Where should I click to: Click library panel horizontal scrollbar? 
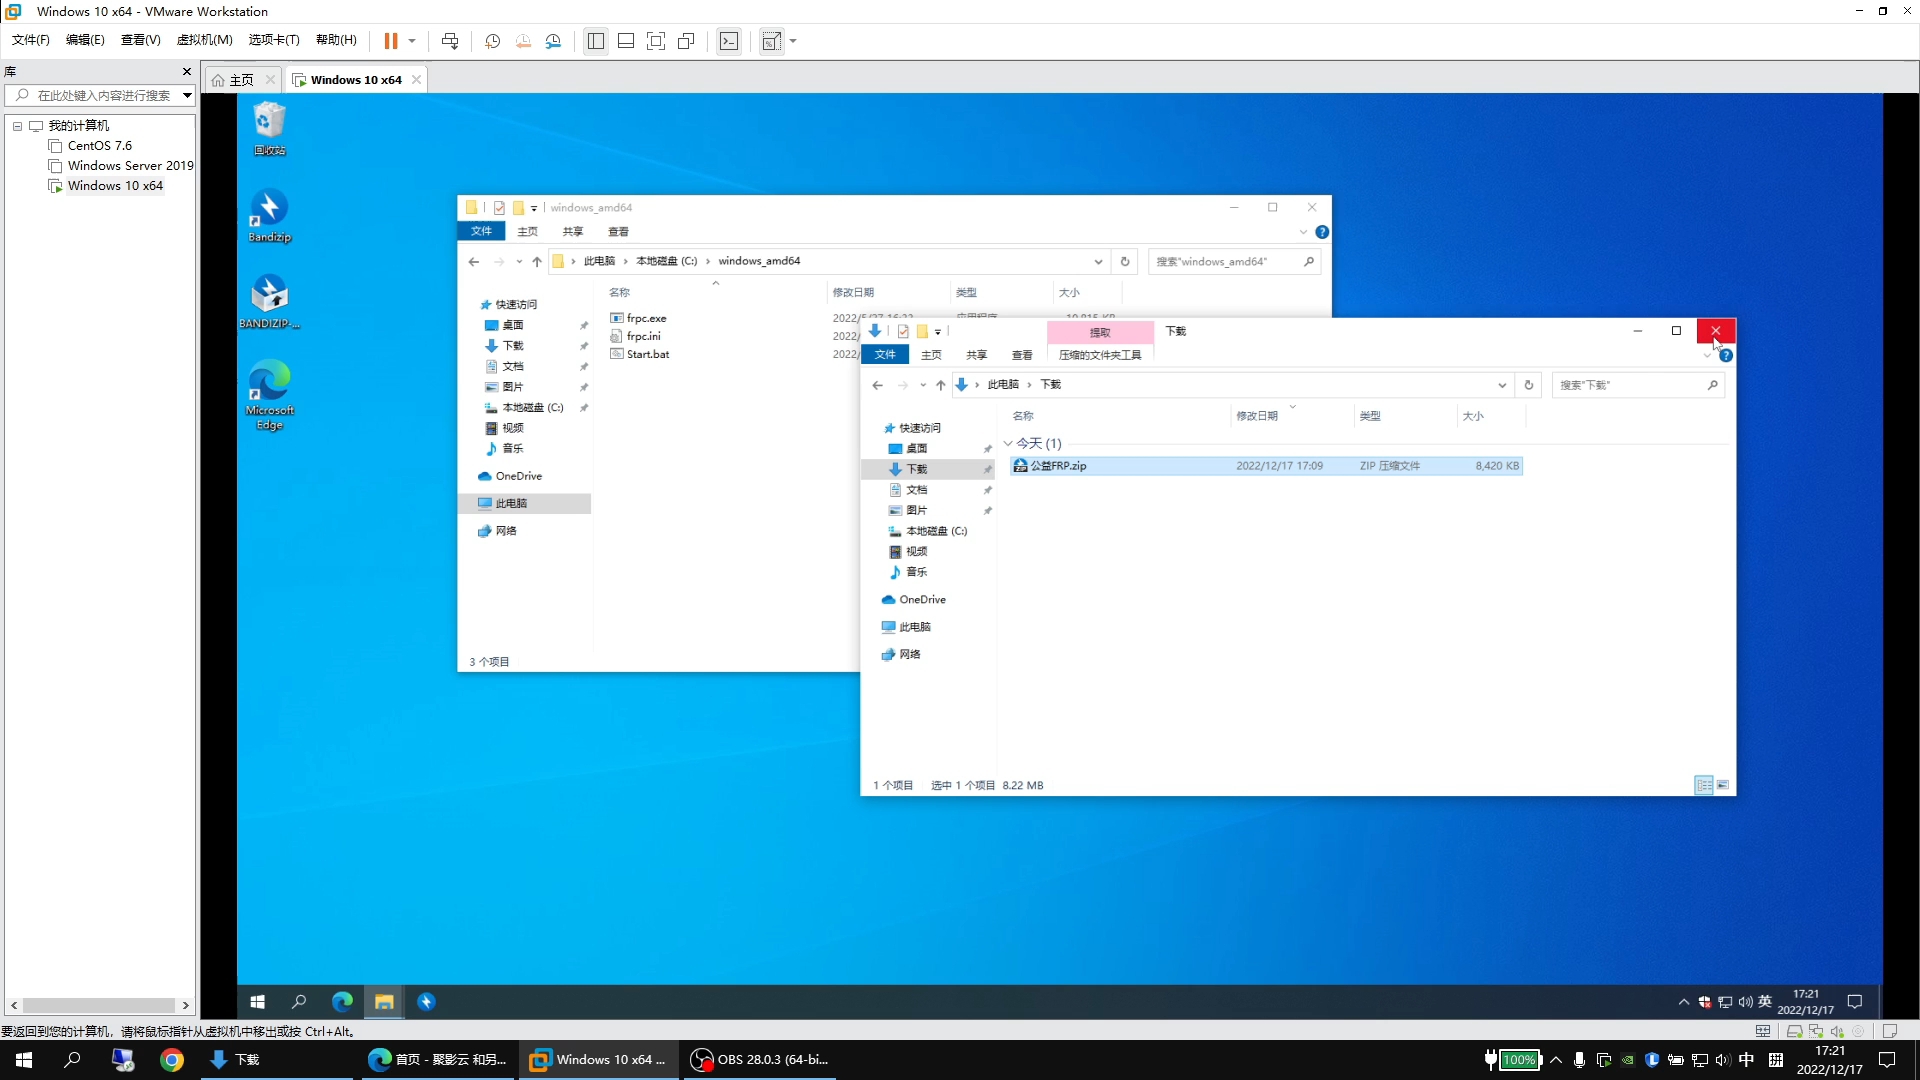pos(99,1006)
